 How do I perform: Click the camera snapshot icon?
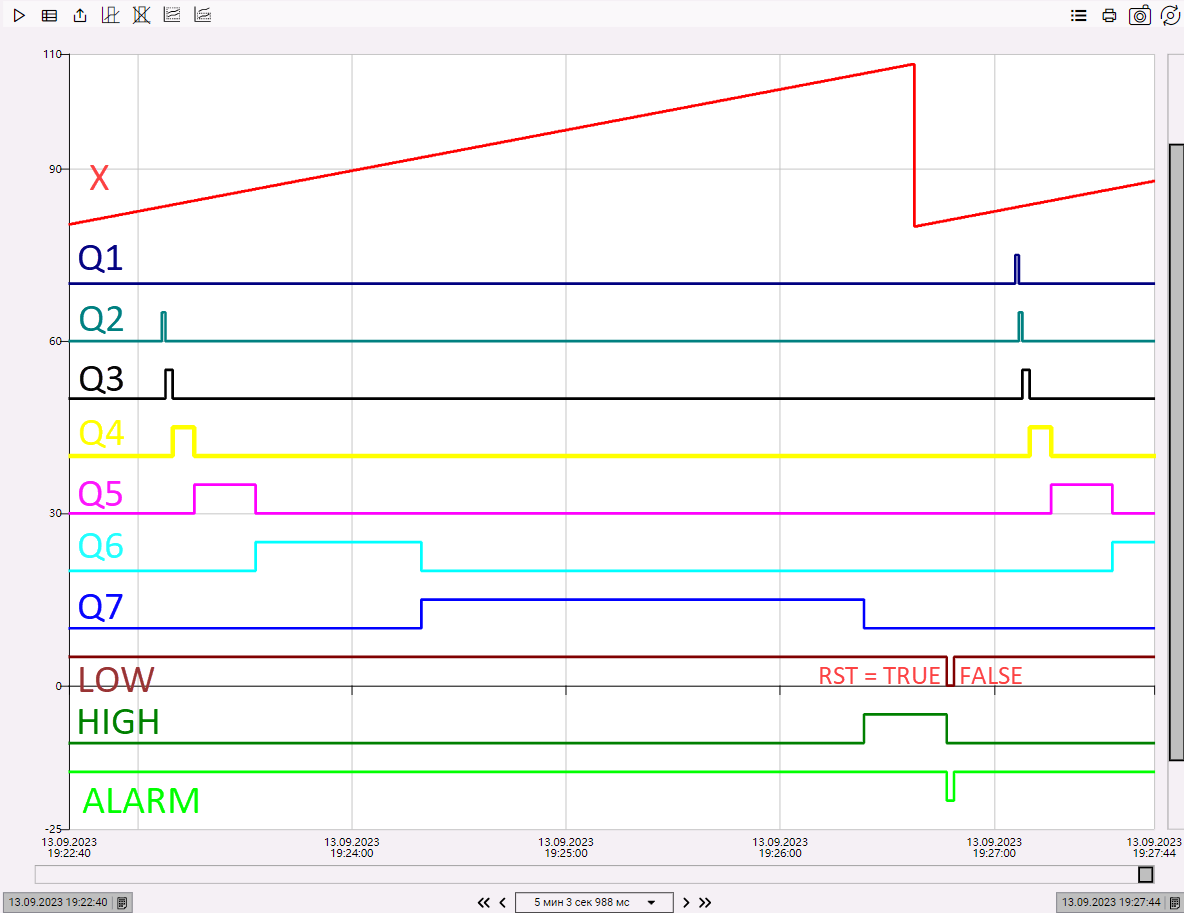click(1139, 15)
